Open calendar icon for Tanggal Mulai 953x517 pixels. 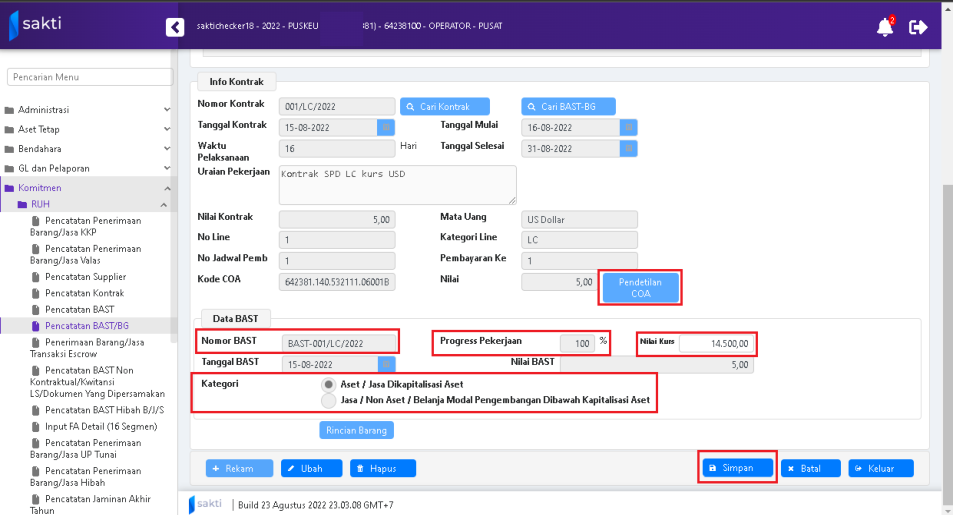[628, 127]
